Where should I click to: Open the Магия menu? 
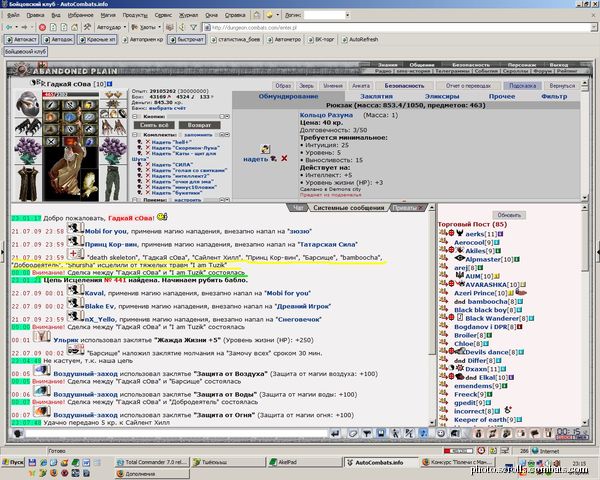[108, 15]
